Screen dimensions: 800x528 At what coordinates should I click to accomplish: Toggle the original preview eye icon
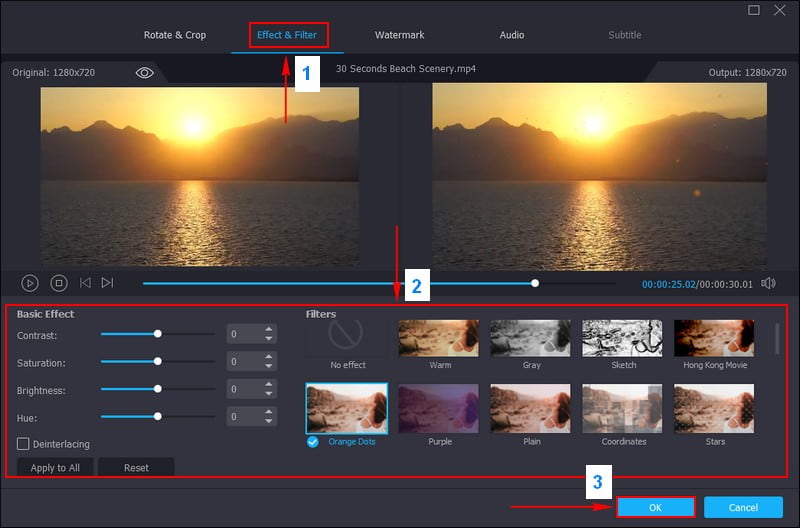(145, 73)
